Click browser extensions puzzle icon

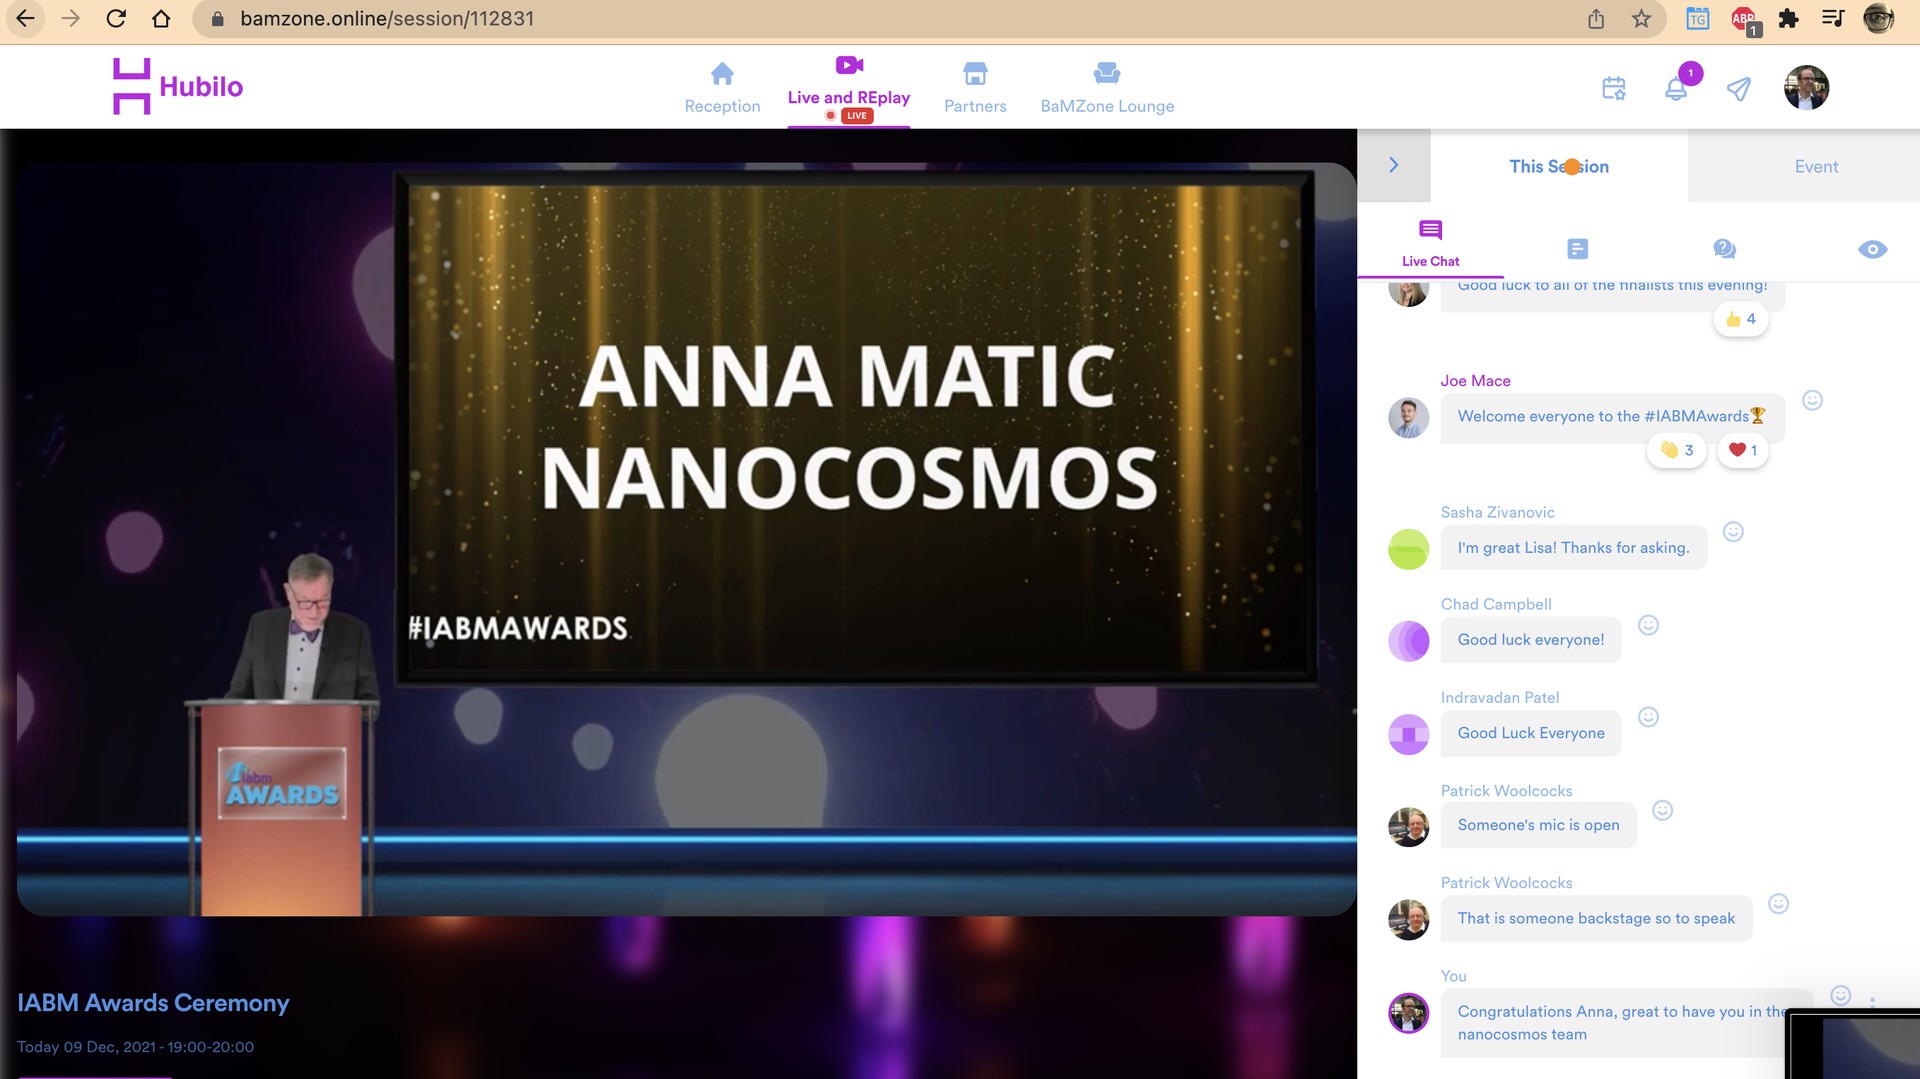pyautogui.click(x=1789, y=19)
